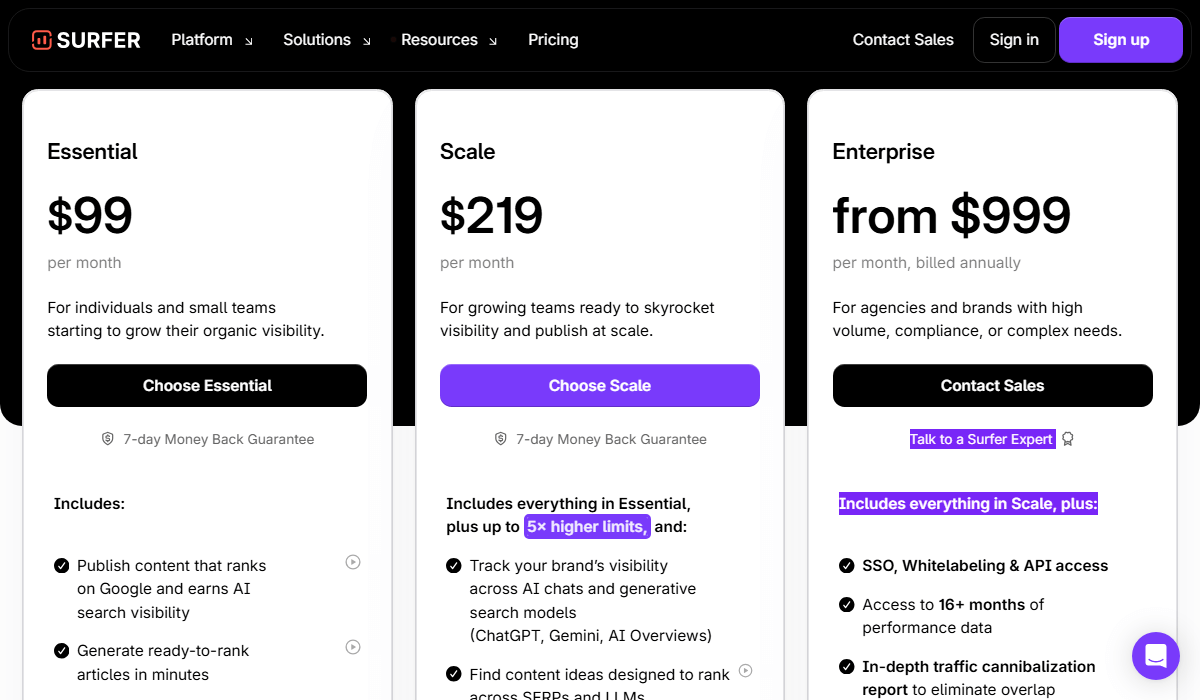The width and height of the screenshot is (1200, 700).
Task: Click icon beside Talk to a Surfer Expert
Action: (1068, 439)
